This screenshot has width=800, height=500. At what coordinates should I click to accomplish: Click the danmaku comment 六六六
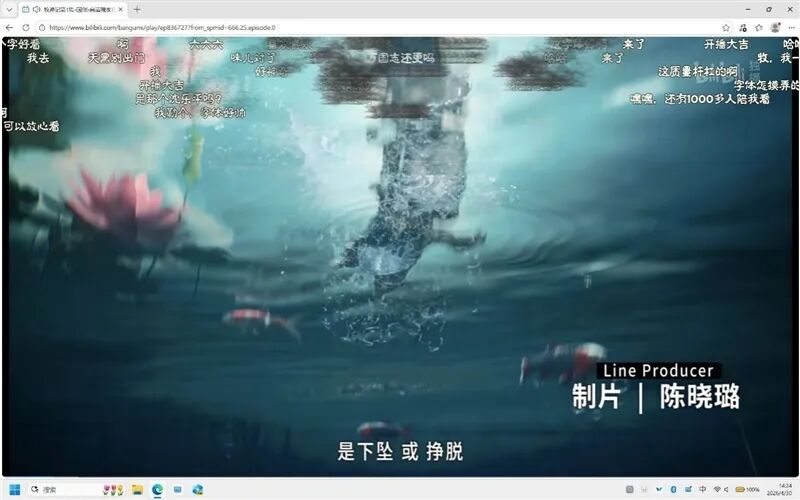pyautogui.click(x=206, y=44)
